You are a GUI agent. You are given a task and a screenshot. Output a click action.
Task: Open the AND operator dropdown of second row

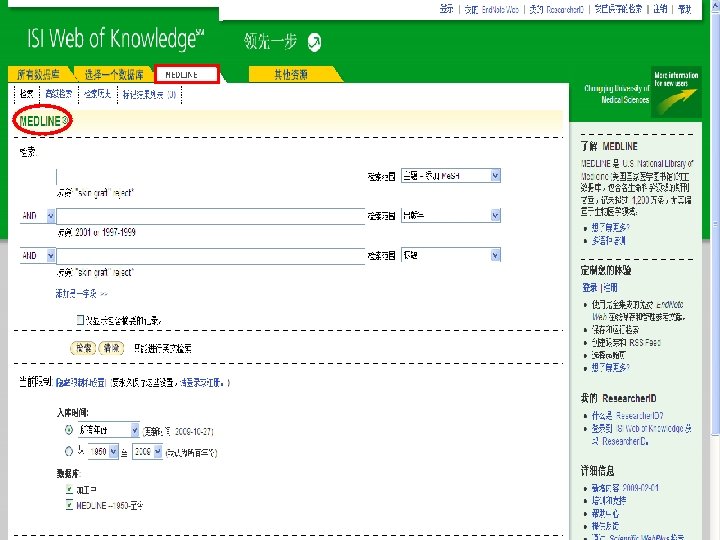tap(37, 215)
